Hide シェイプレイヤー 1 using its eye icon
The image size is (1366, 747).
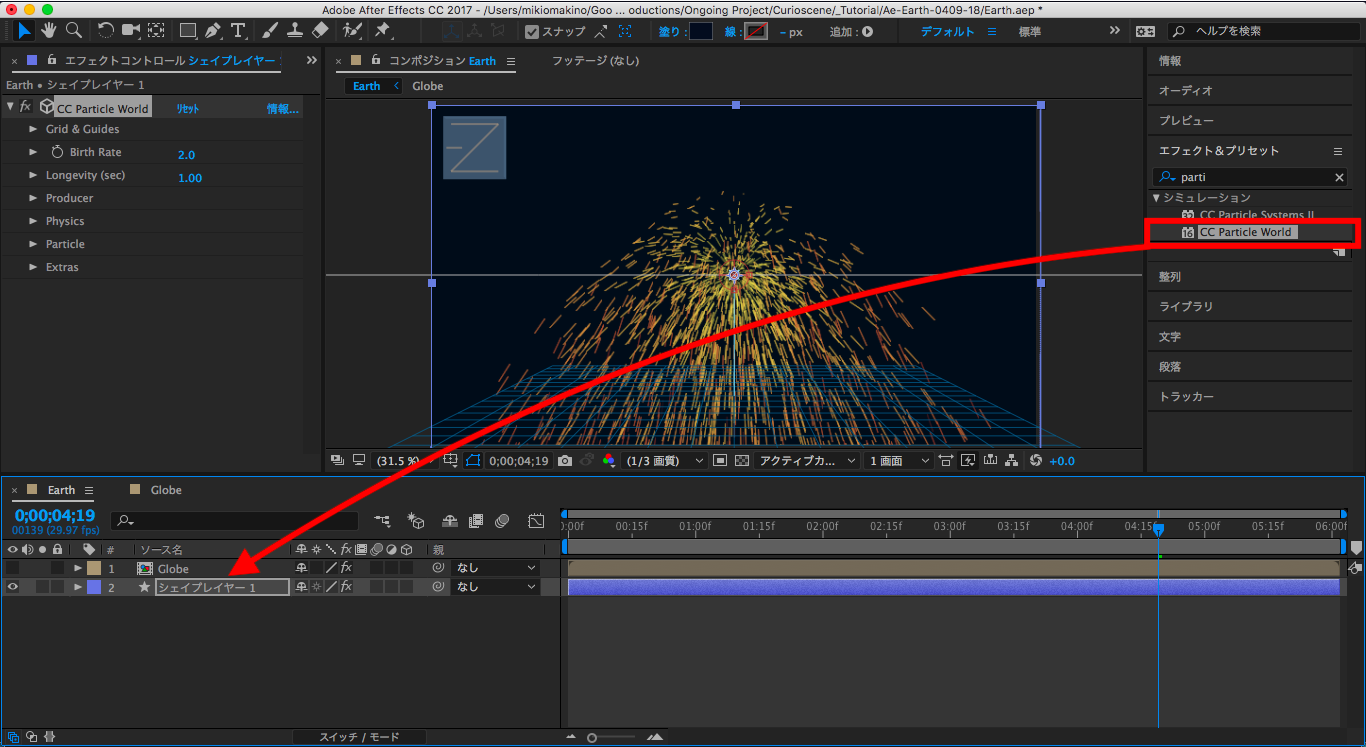12,587
